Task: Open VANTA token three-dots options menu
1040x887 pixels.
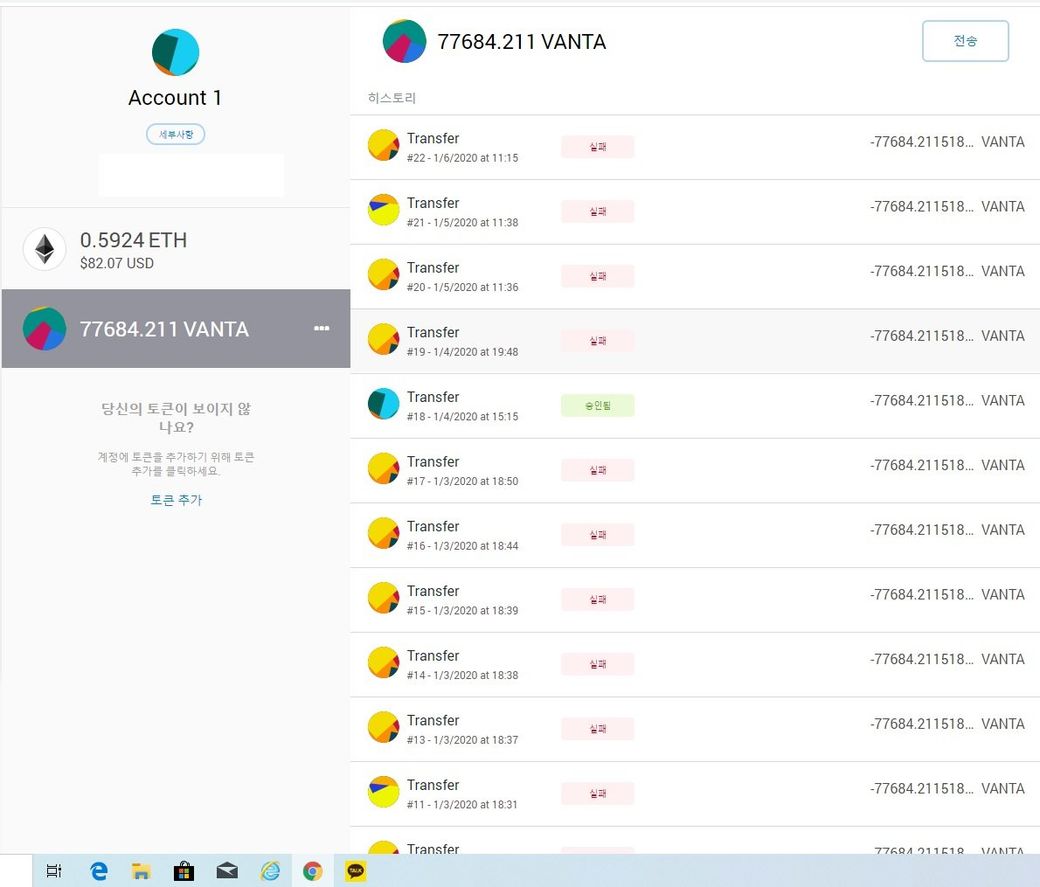Action: (321, 328)
